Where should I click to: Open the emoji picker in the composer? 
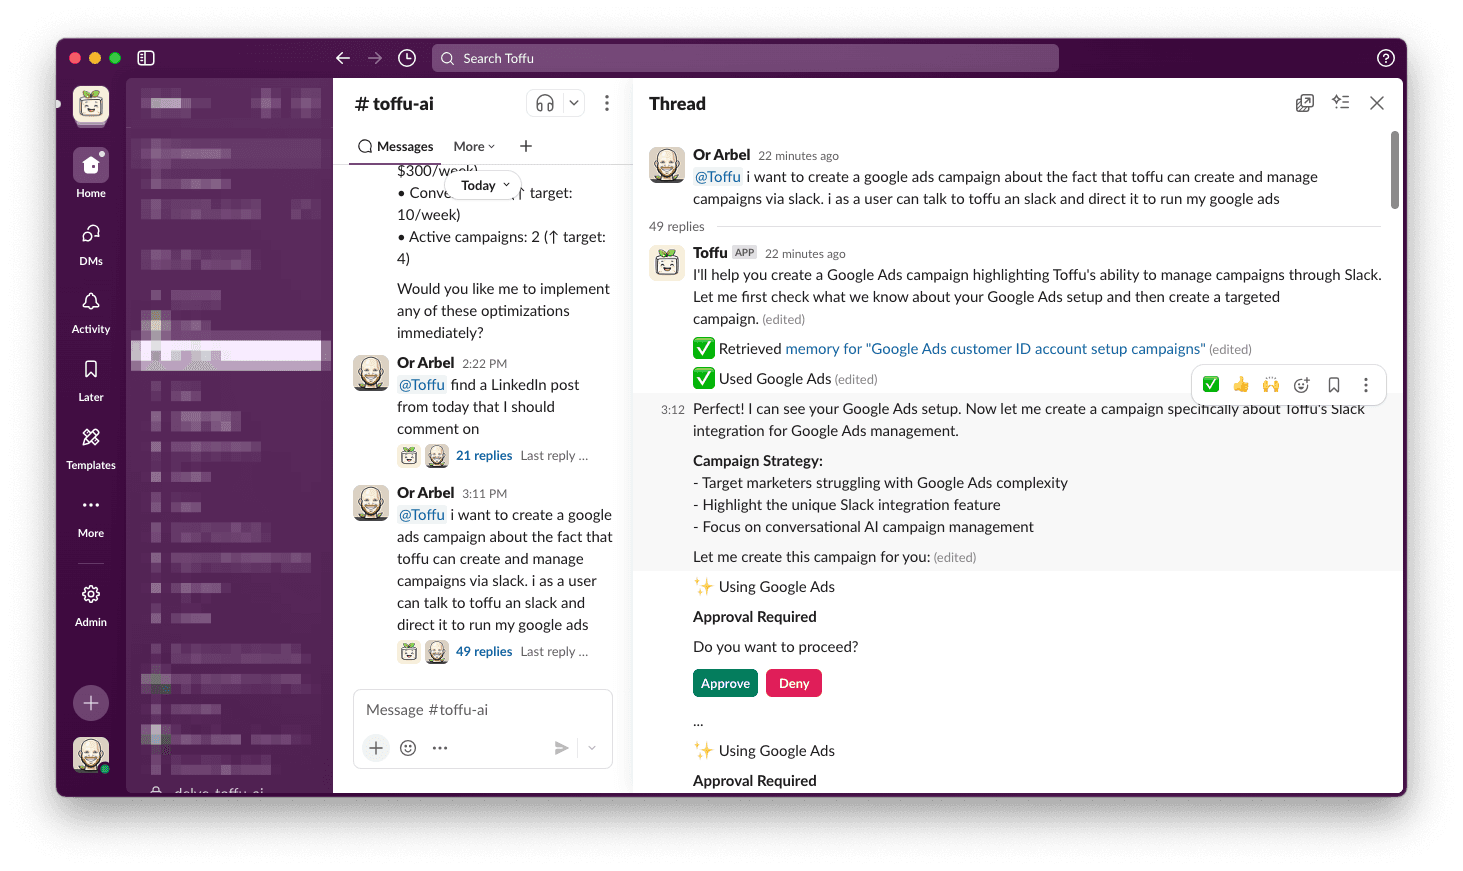point(408,748)
